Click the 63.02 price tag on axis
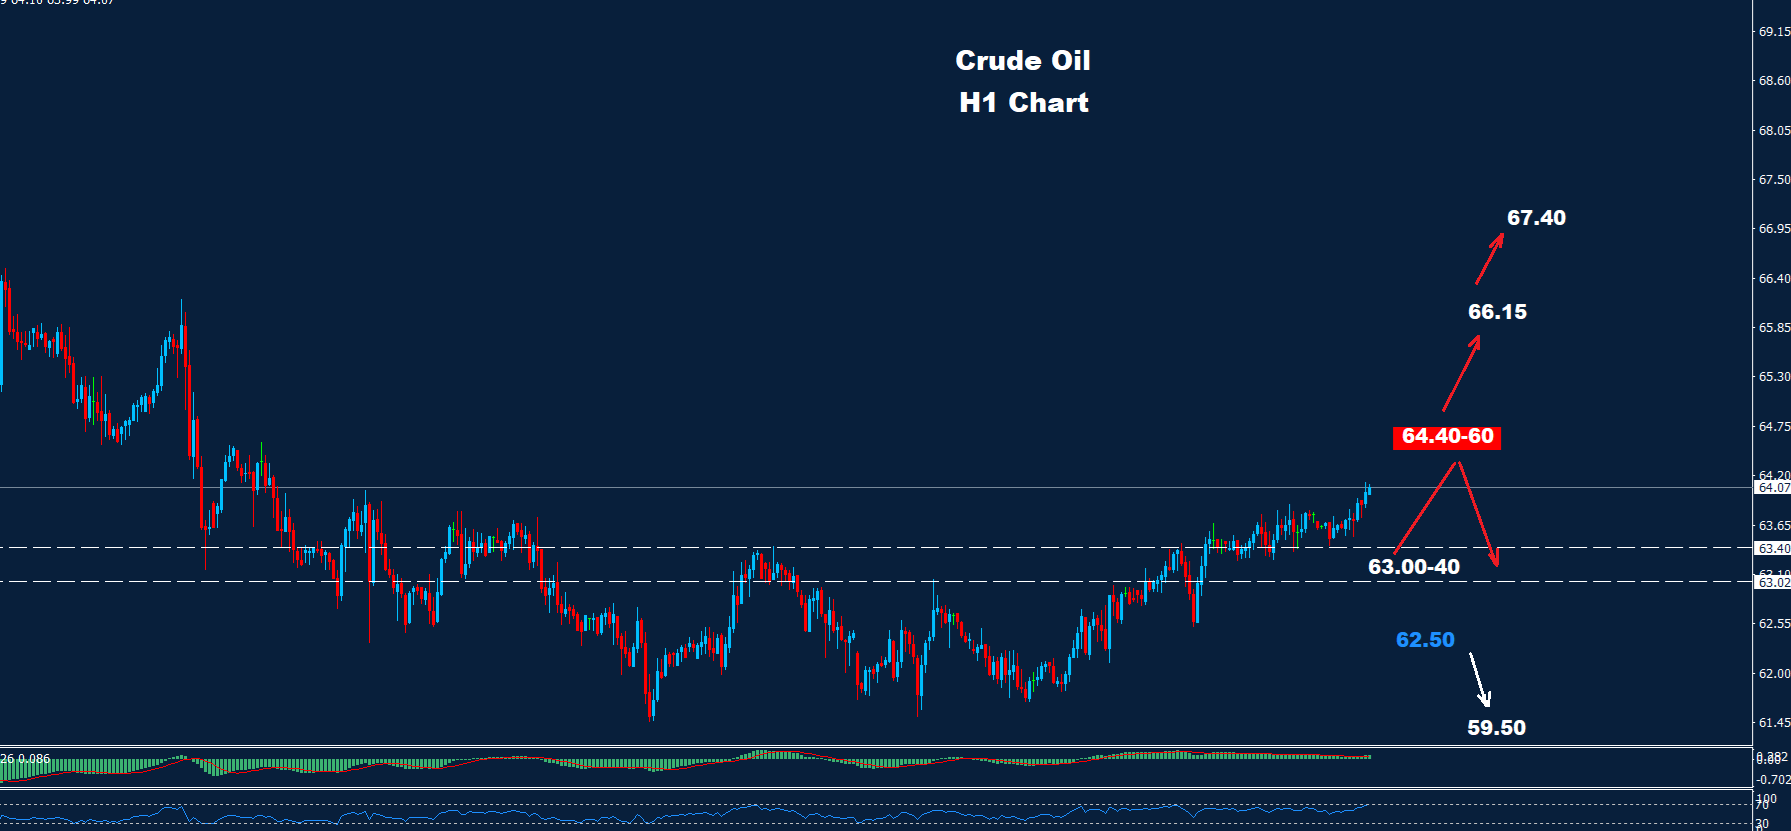The image size is (1791, 831). coord(1773,582)
